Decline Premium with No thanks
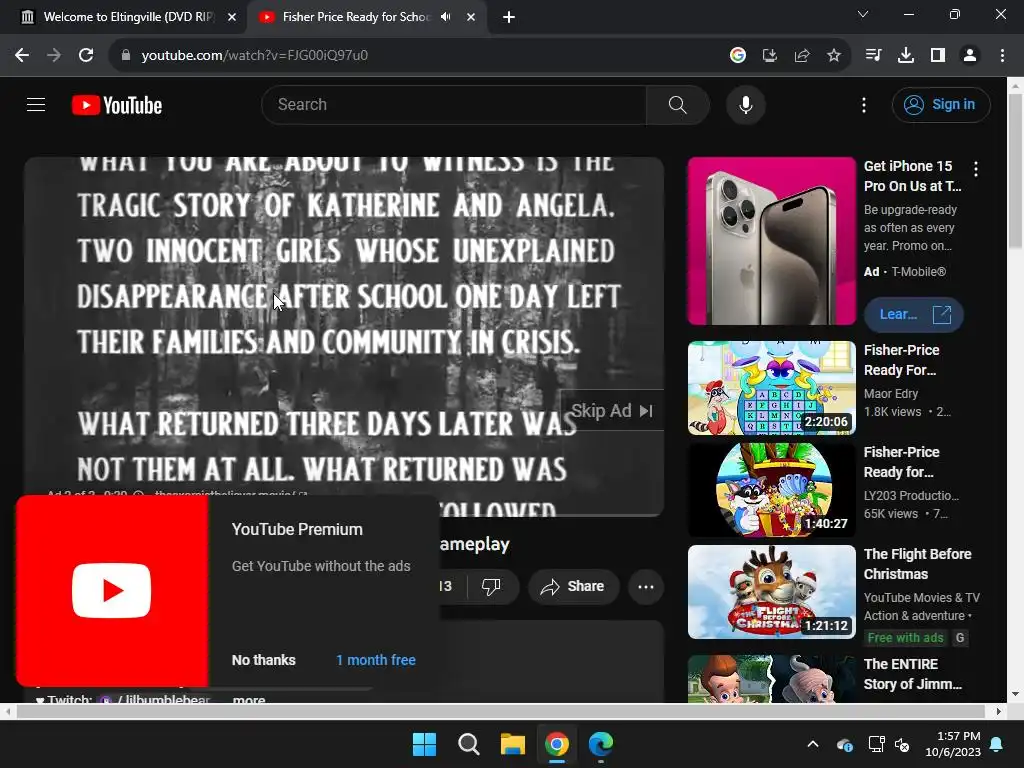Viewport: 1024px width, 768px height. point(264,660)
